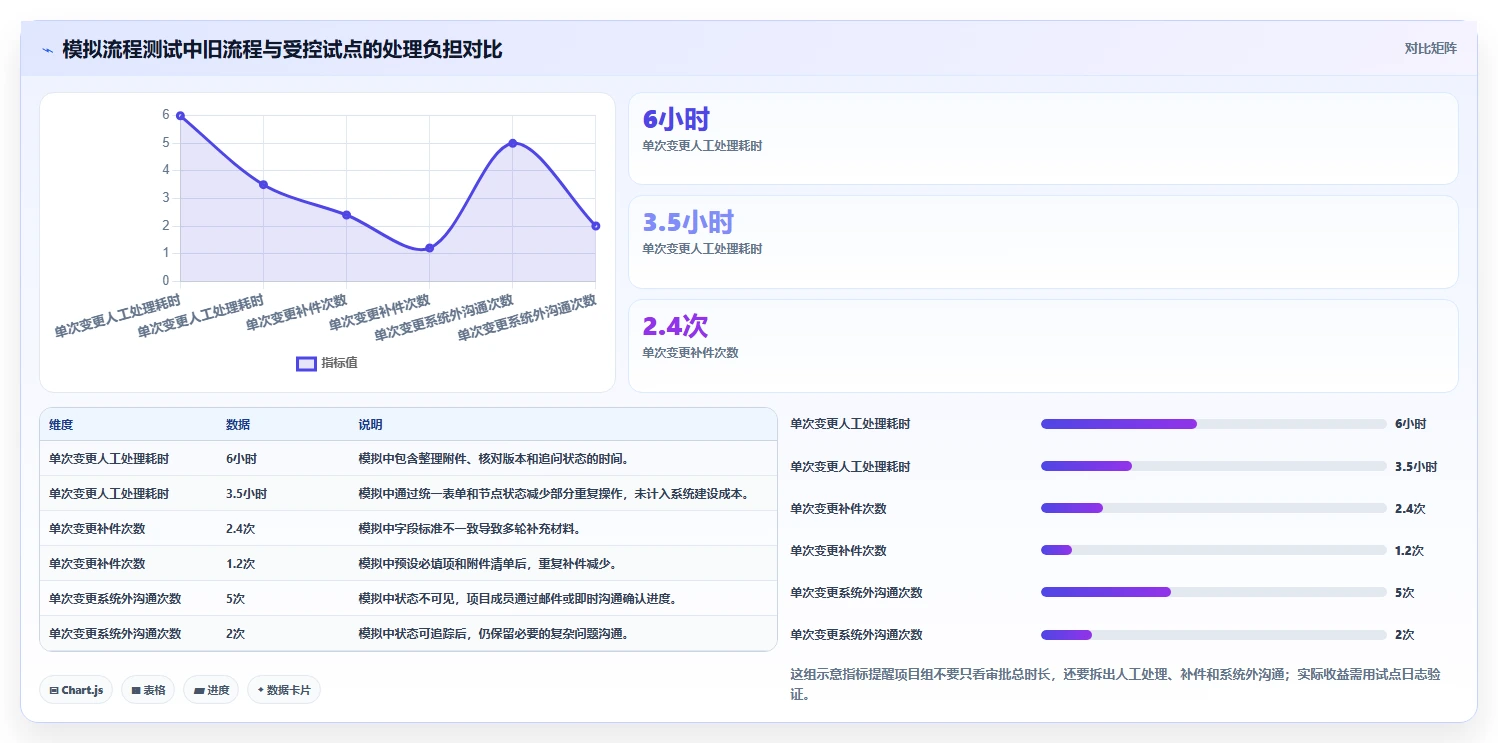The image size is (1498, 743).
Task: Select the chart peak point at value 5
Action: (x=513, y=143)
